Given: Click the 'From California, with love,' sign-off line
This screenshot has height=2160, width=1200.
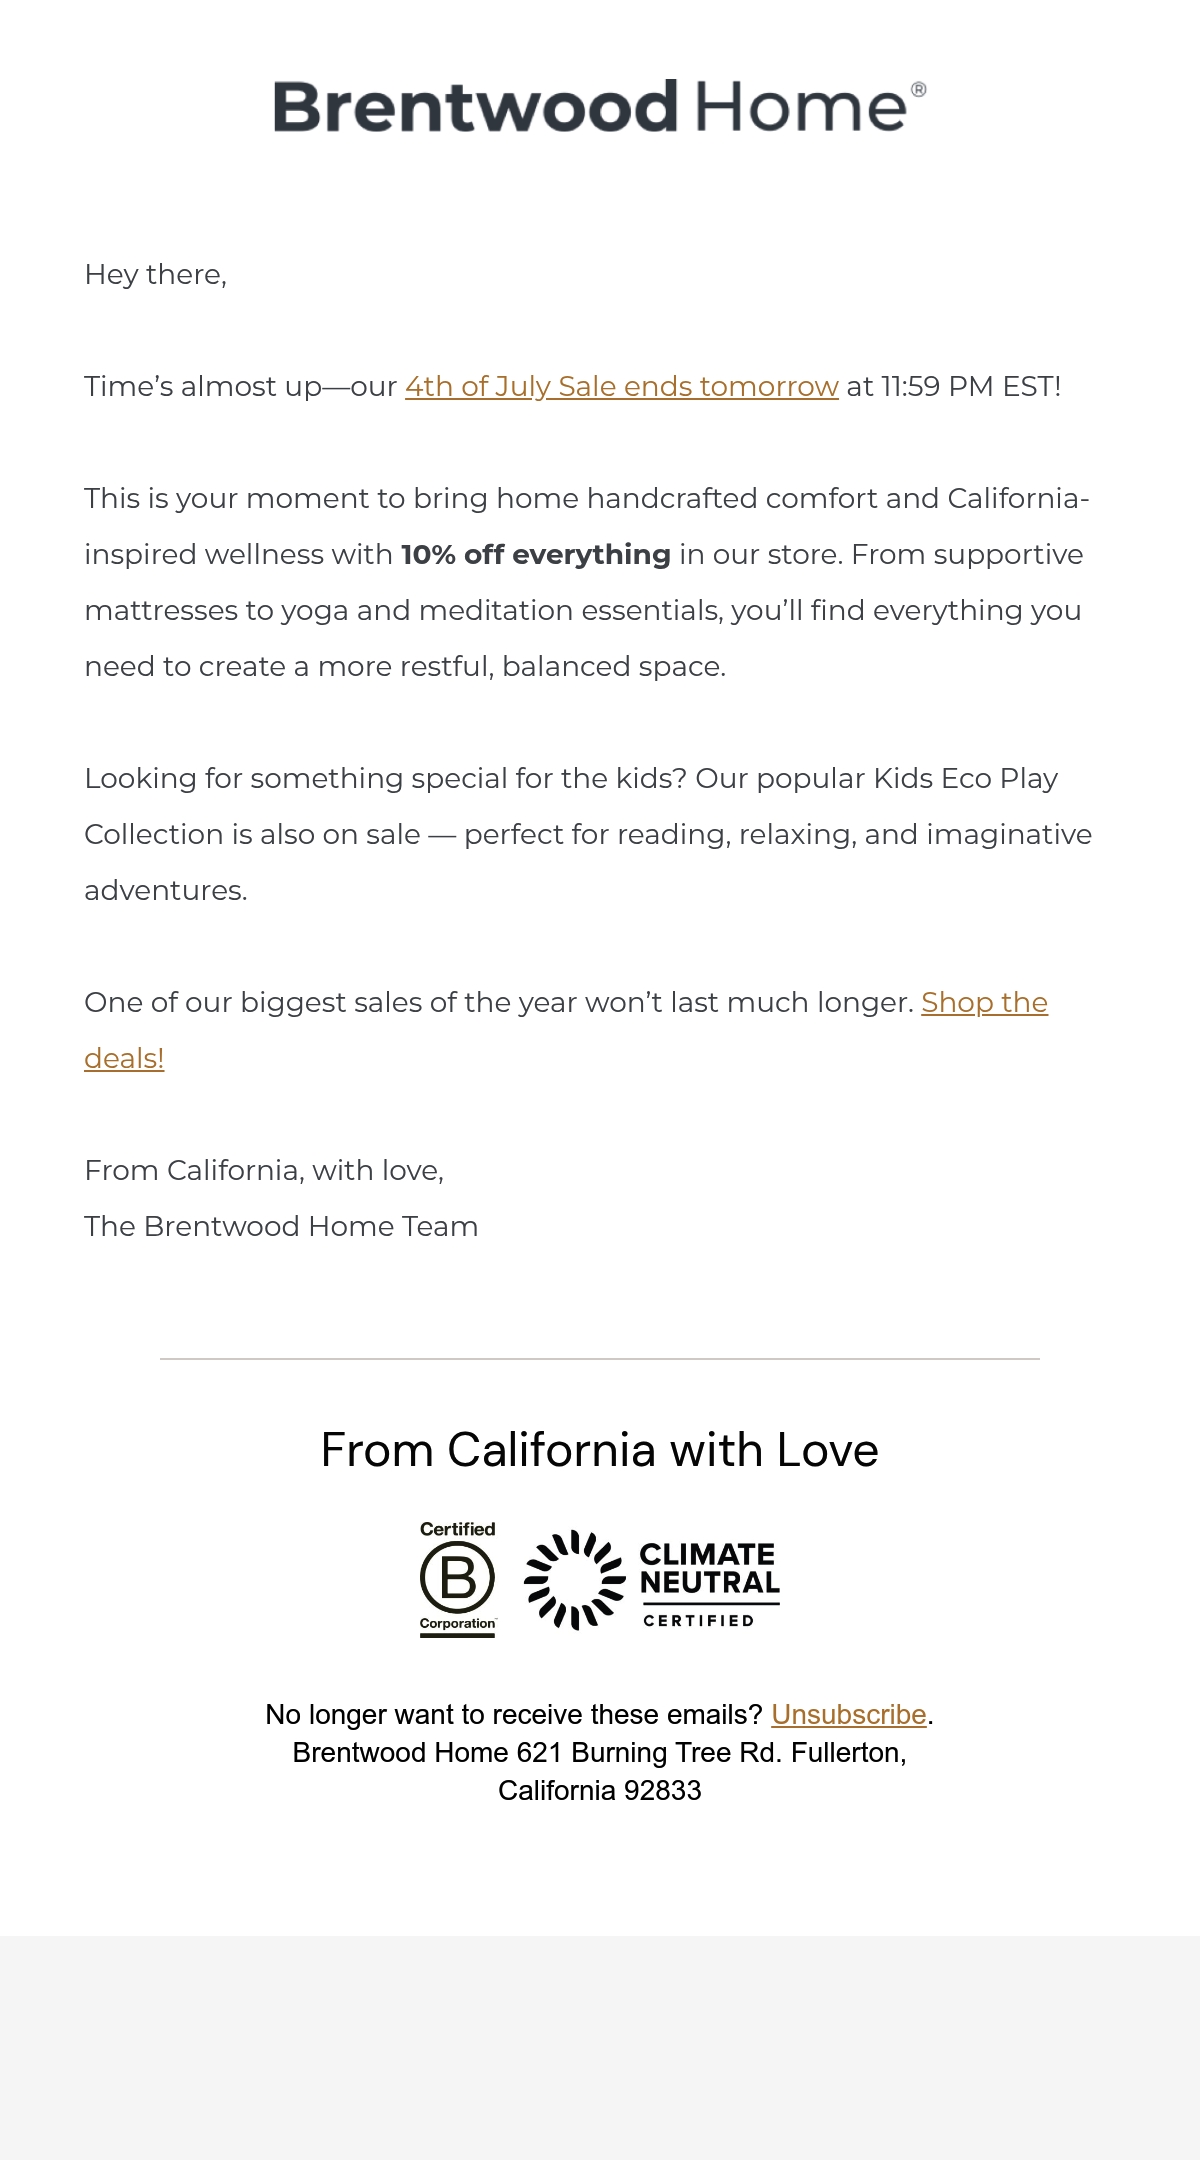Looking at the screenshot, I should pos(264,1170).
